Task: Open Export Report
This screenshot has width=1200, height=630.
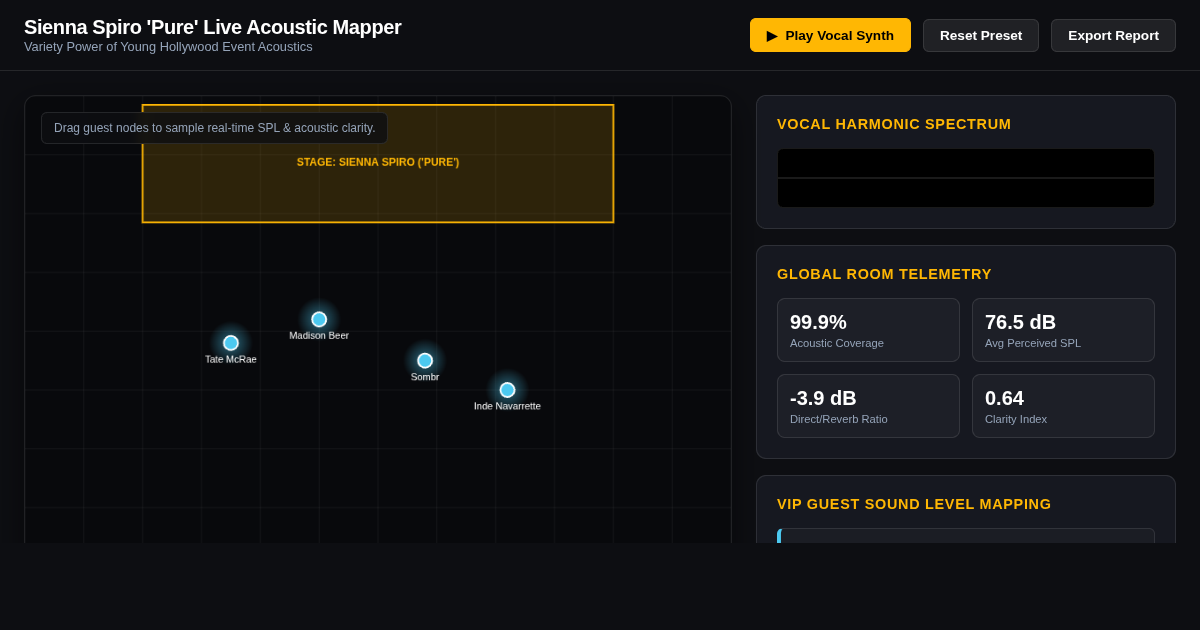Action: [1113, 35]
